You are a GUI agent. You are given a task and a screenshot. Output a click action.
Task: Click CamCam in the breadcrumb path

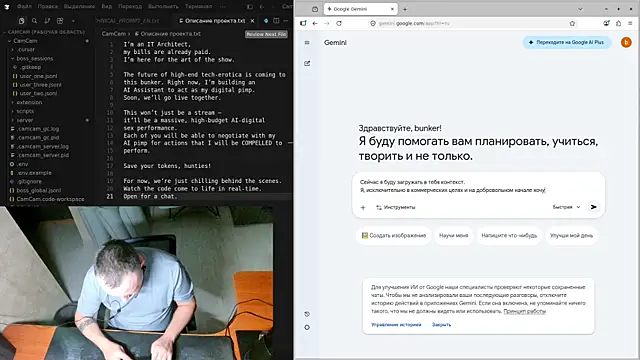pyautogui.click(x=114, y=34)
